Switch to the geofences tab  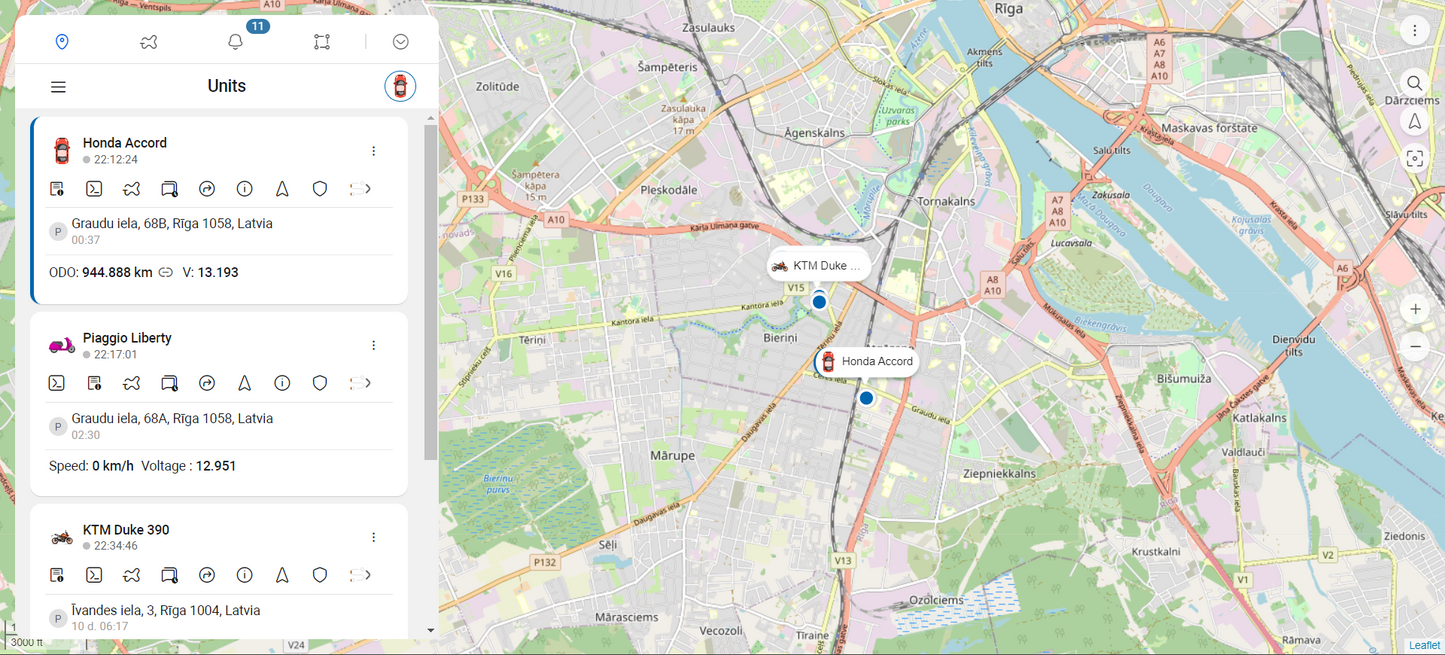click(322, 42)
